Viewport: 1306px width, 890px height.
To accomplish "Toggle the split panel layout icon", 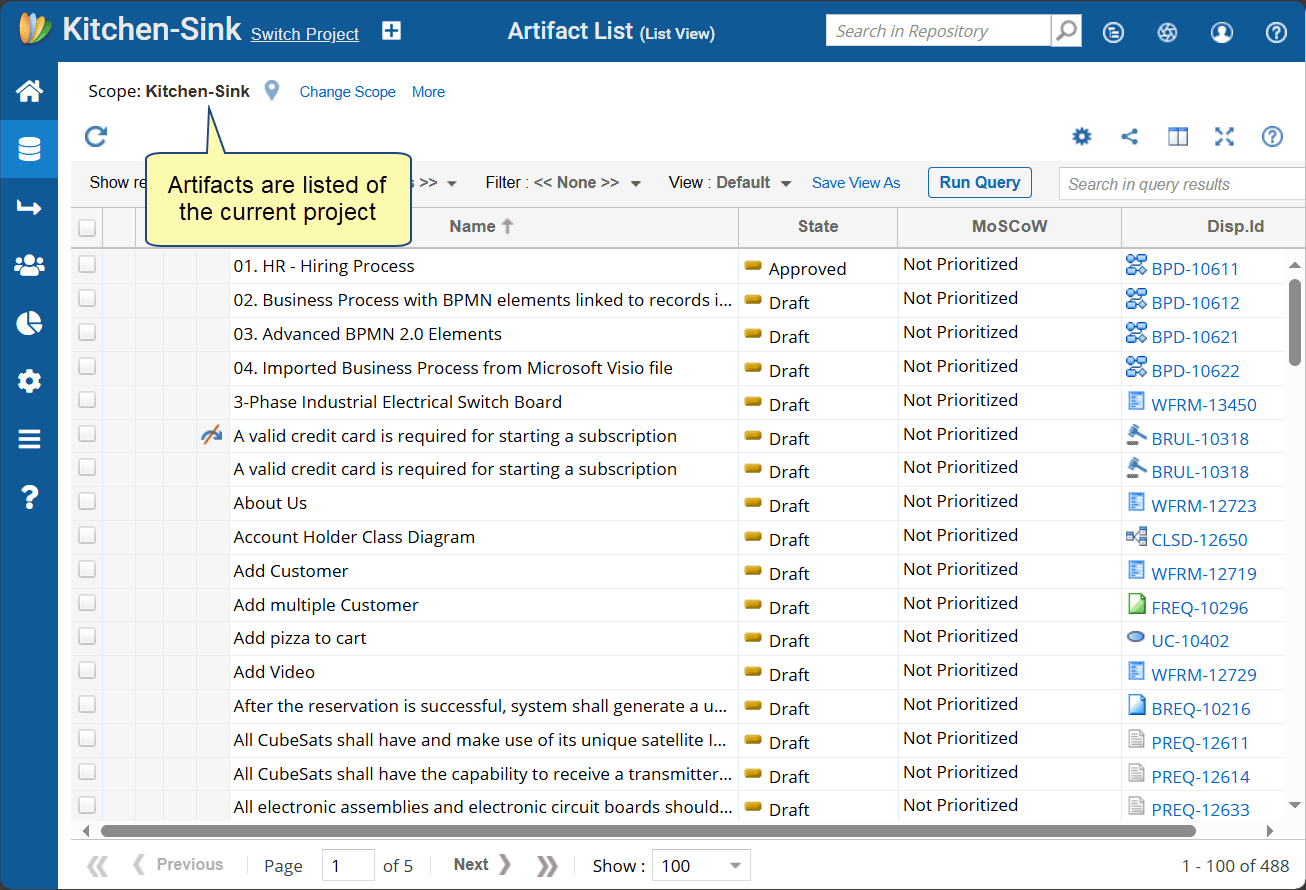I will tap(1177, 137).
